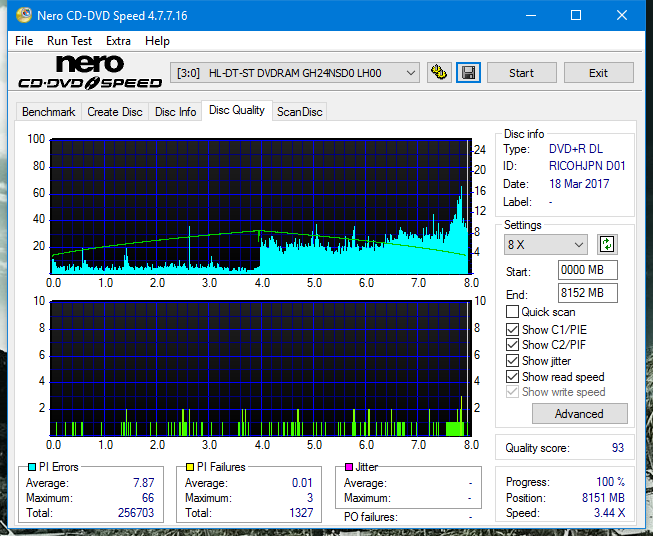
Task: Click the cyan PI Errors legend swatch
Action: pos(31,467)
